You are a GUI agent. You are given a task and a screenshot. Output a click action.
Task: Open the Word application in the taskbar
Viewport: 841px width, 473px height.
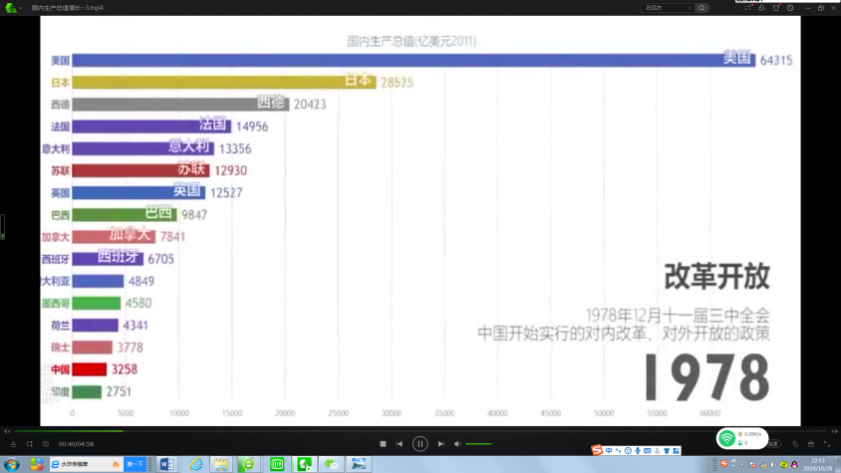pos(167,464)
